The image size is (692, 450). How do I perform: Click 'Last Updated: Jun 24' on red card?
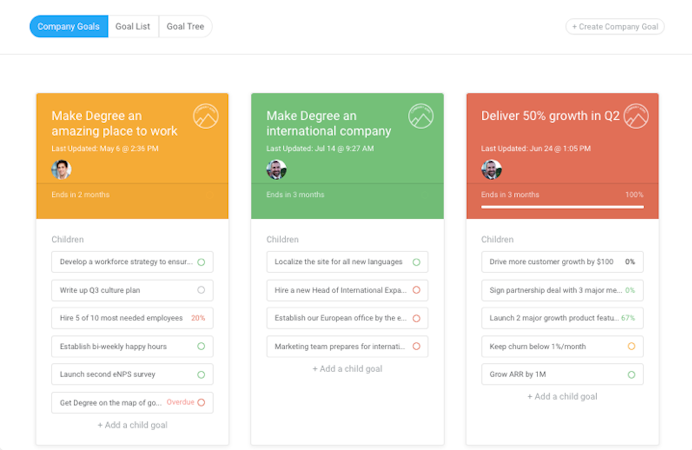point(536,149)
